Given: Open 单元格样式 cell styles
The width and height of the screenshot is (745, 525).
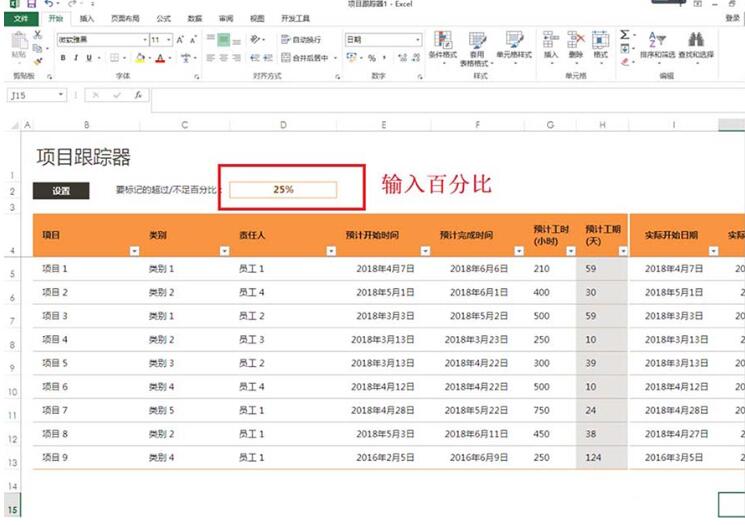Looking at the screenshot, I should click(x=514, y=47).
